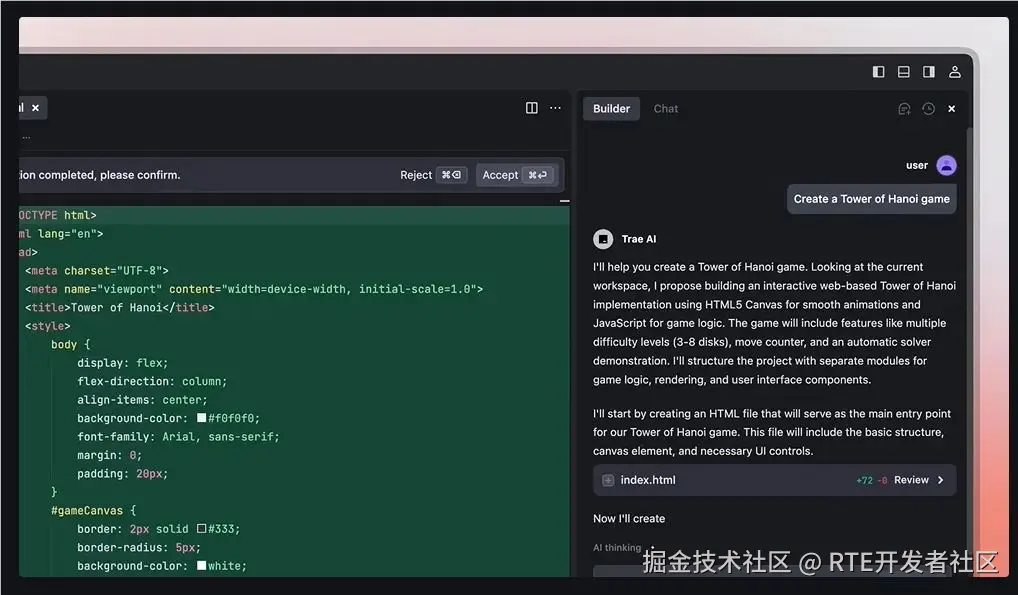The width and height of the screenshot is (1018, 595).
Task: Open editor more actions ellipsis
Action: point(555,108)
